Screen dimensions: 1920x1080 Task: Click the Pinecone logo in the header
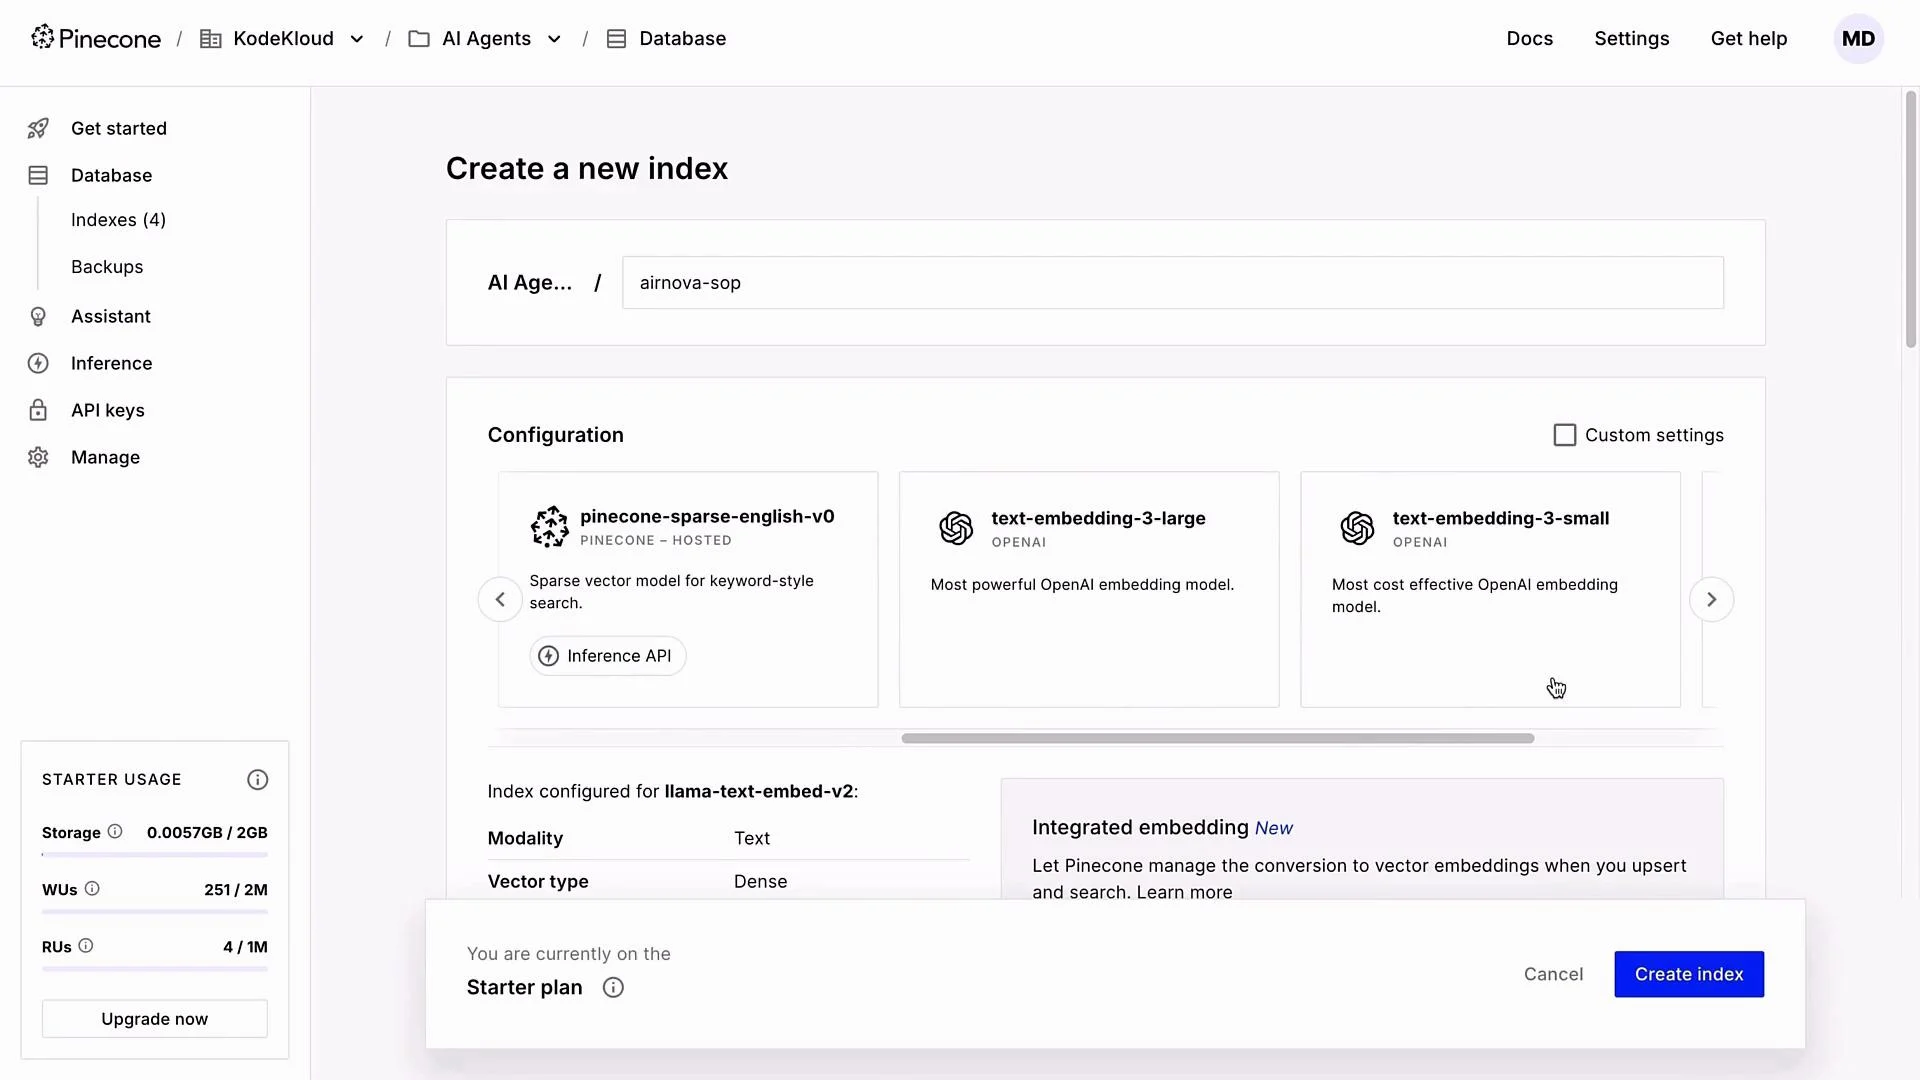(96, 38)
